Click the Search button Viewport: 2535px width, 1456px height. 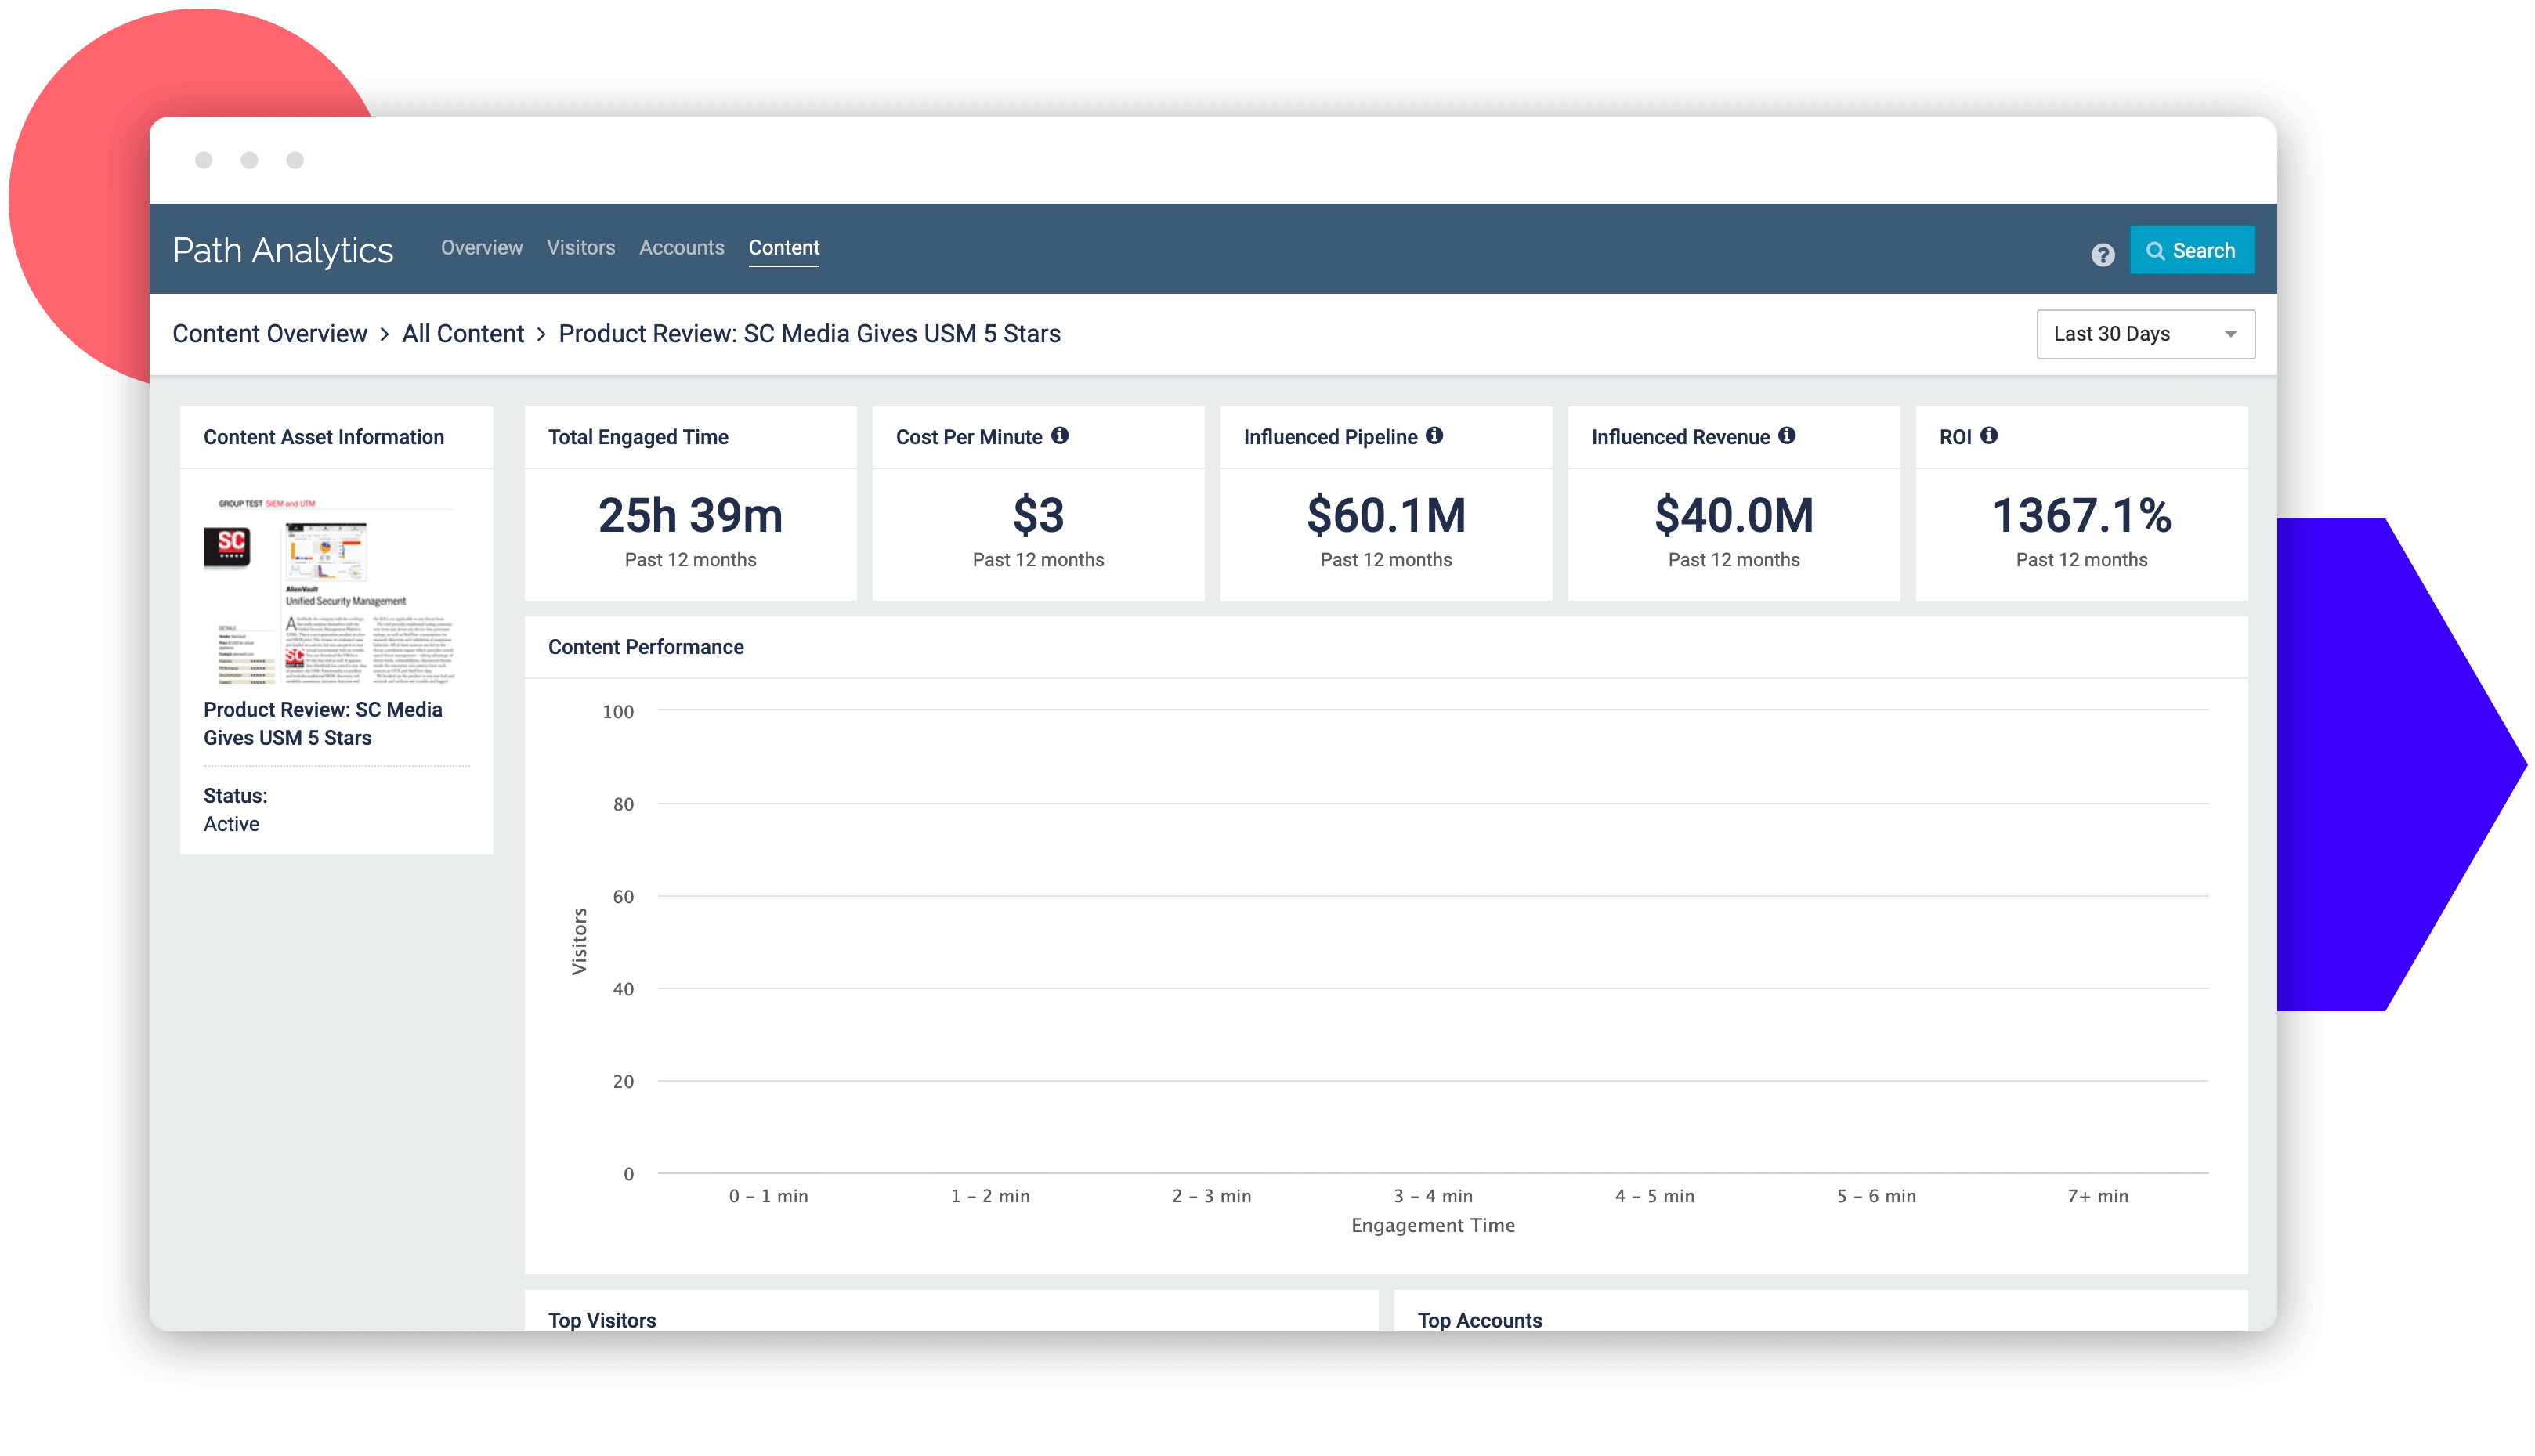pyautogui.click(x=2192, y=251)
